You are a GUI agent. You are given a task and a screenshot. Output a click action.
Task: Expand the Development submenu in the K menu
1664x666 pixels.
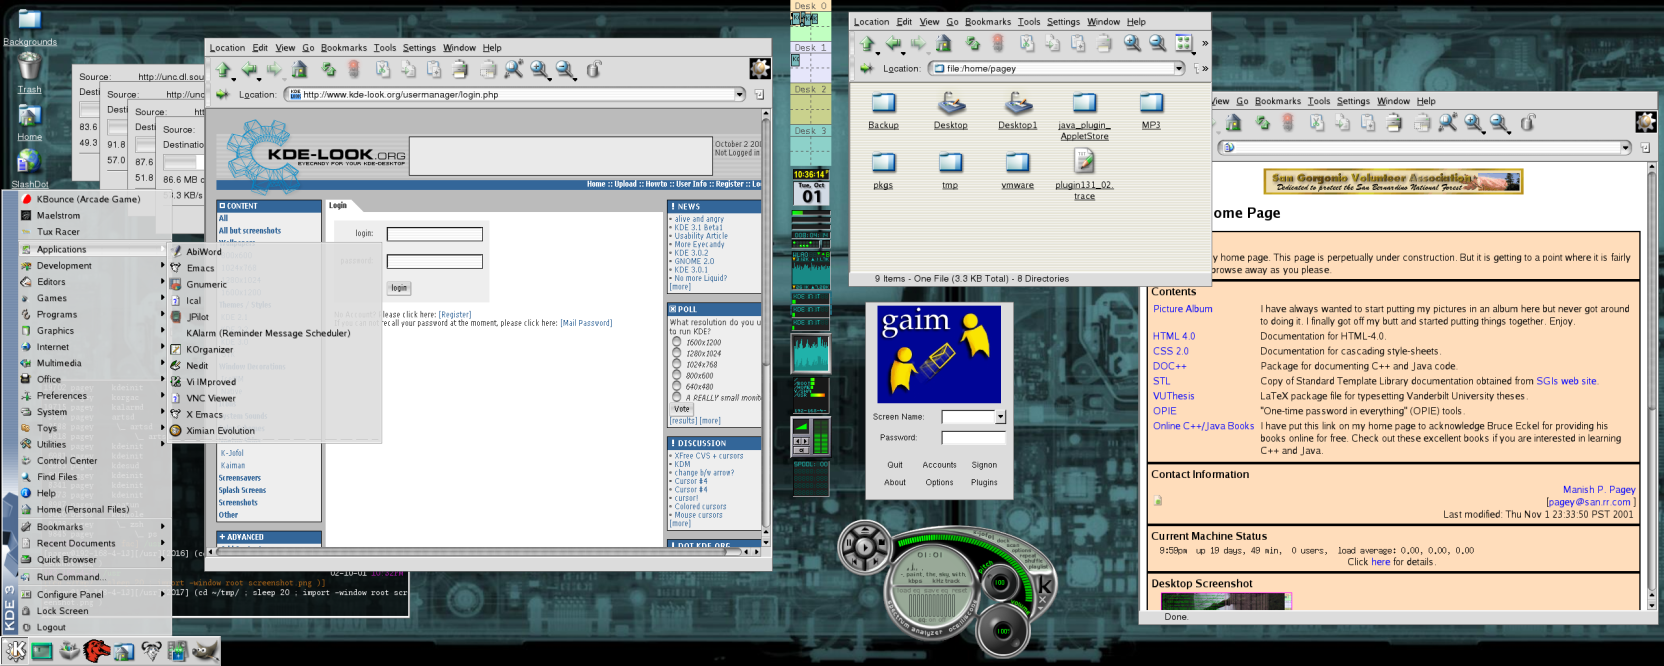[x=96, y=266]
